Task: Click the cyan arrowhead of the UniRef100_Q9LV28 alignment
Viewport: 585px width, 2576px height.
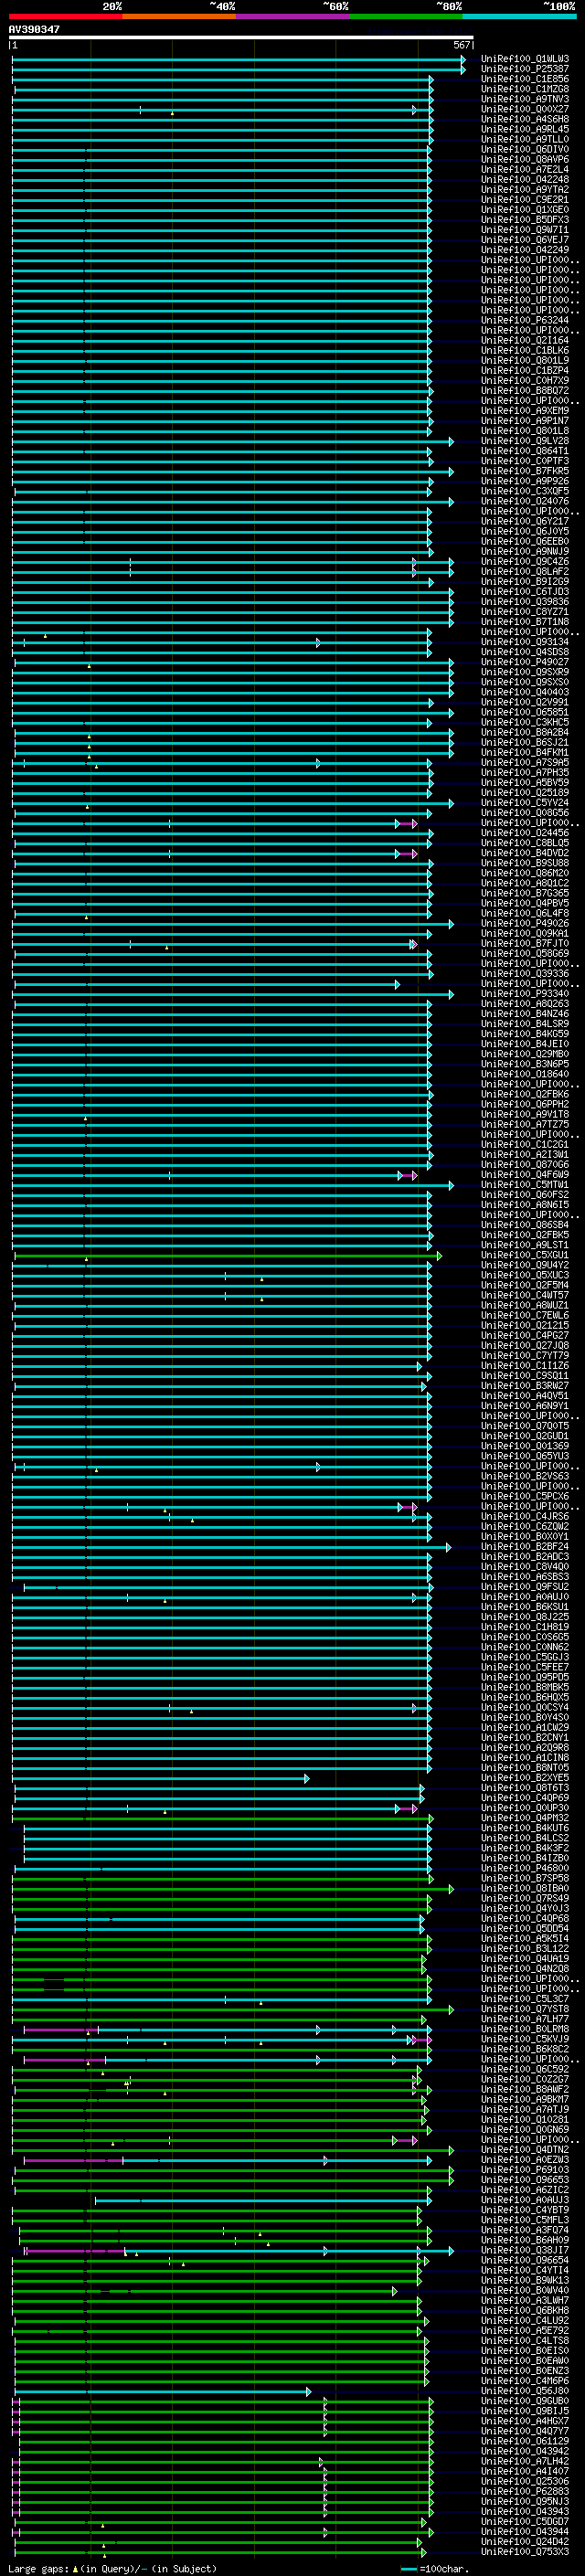Action: [x=451, y=441]
